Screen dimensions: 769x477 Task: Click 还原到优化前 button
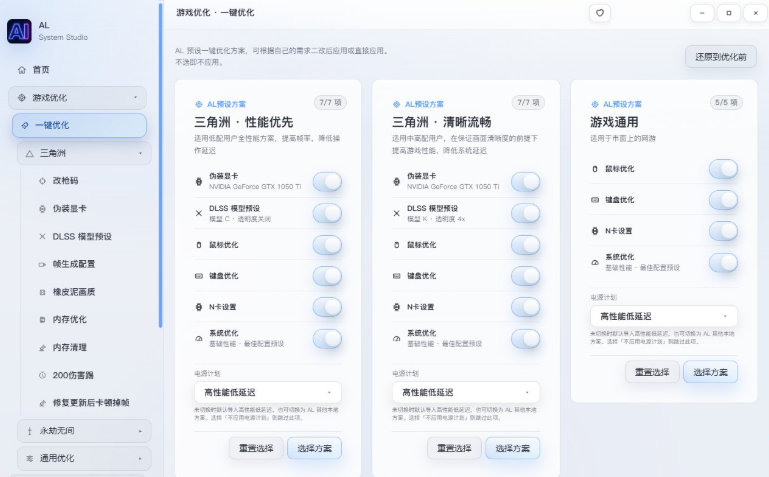[x=720, y=57]
